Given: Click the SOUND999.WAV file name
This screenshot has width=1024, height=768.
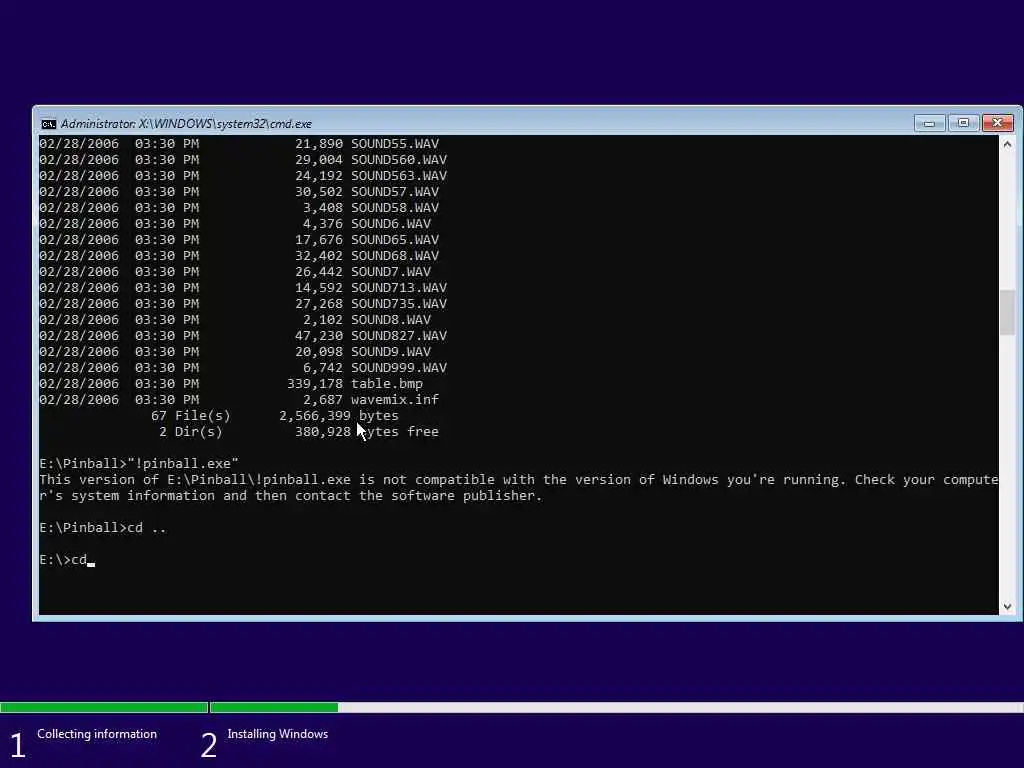Looking at the screenshot, I should click(x=399, y=368).
